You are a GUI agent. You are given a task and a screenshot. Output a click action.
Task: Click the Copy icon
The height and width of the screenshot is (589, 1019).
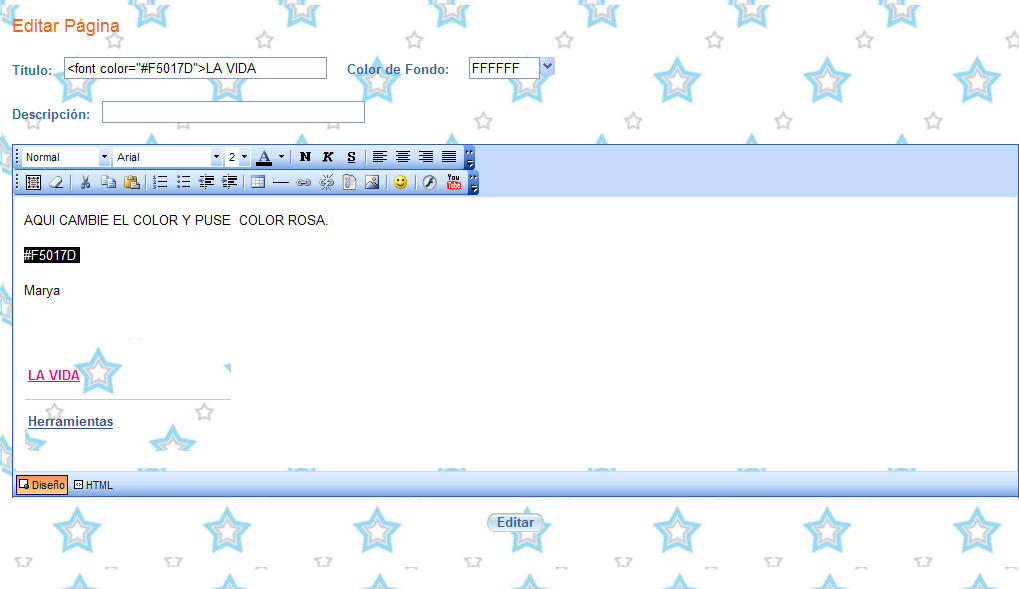point(109,183)
